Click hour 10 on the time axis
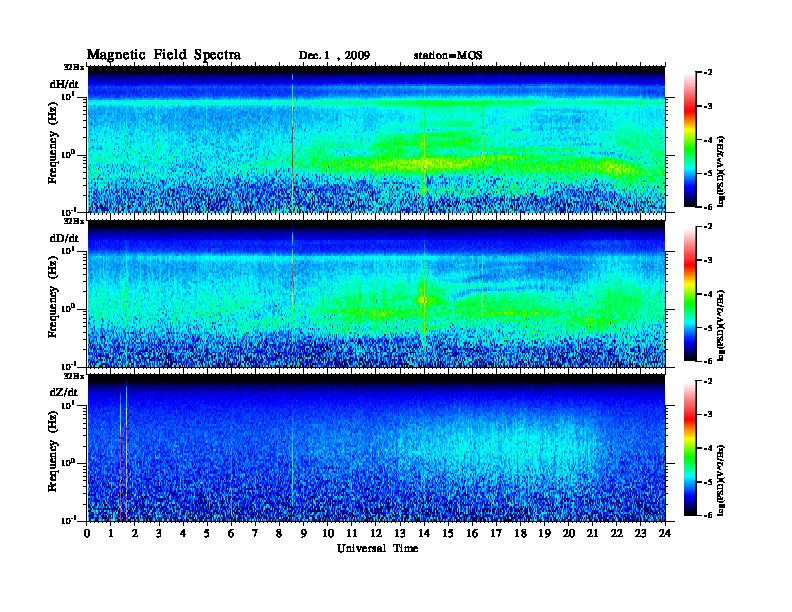Viewport: 792px width, 612px height. tap(328, 534)
